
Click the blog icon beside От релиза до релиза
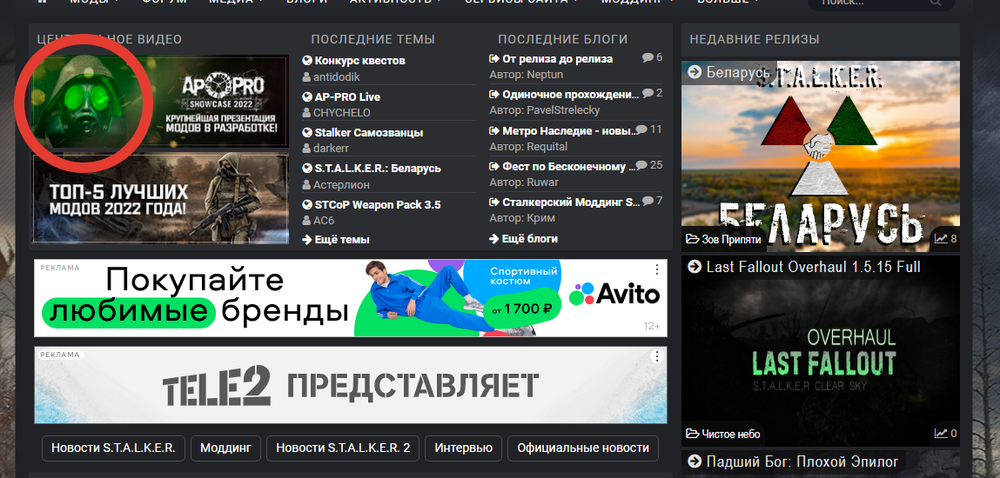(494, 59)
